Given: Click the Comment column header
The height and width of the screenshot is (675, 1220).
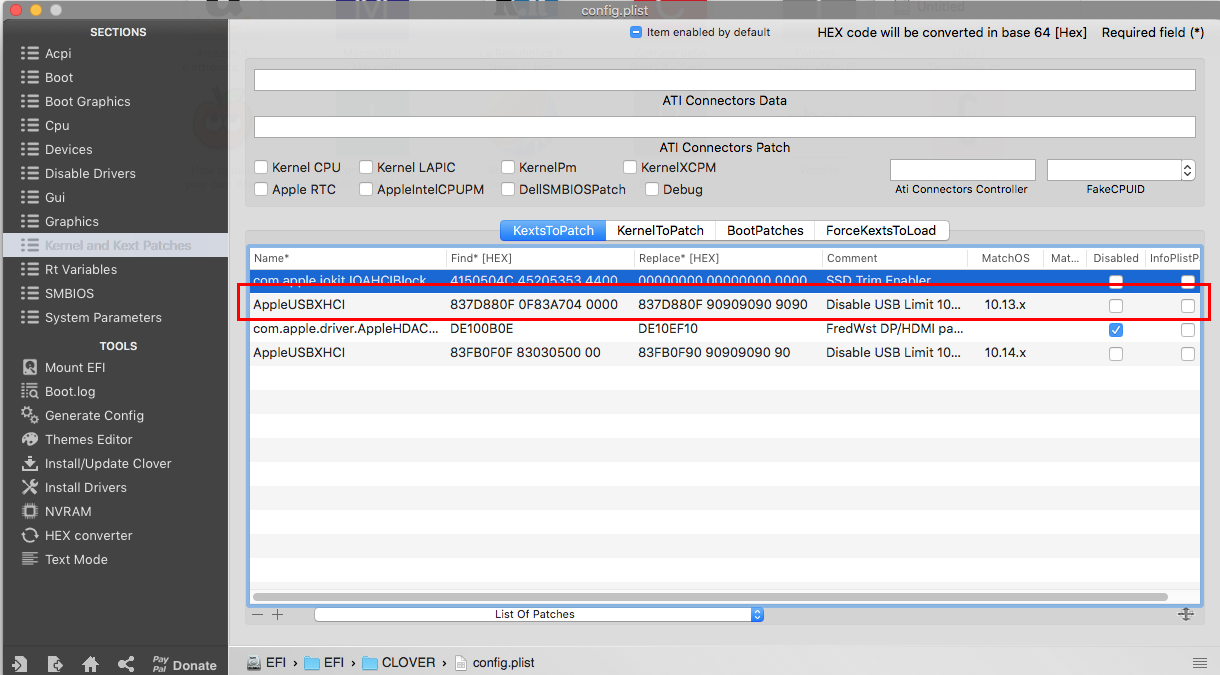Looking at the screenshot, I should (896, 258).
